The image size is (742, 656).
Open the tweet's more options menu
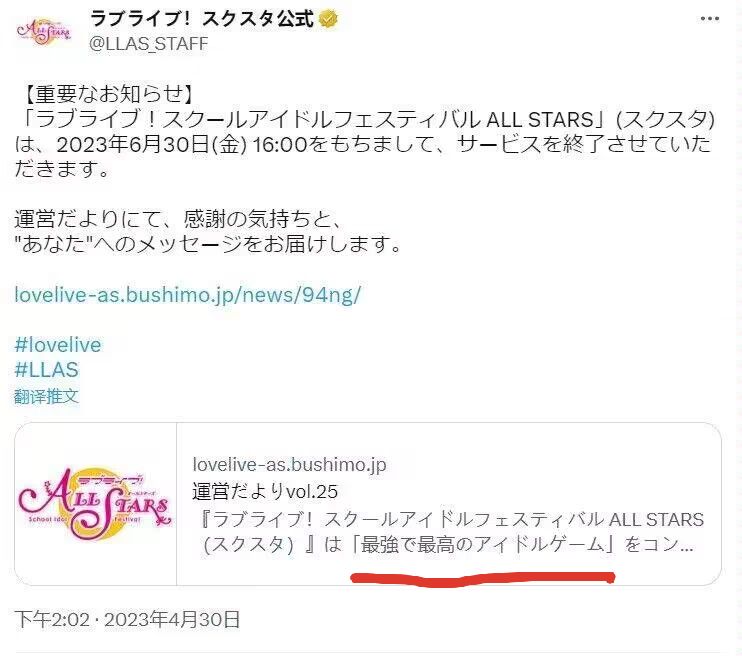(x=709, y=19)
